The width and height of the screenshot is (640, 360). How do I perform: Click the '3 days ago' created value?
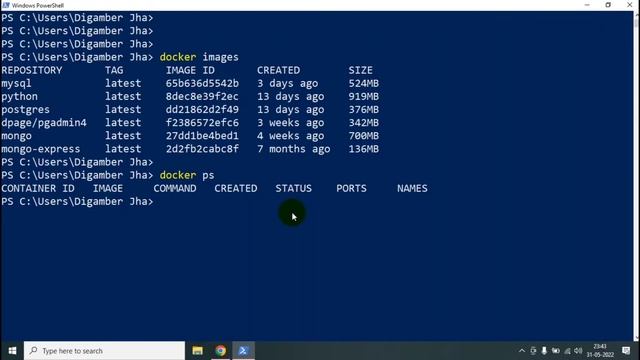[x=287, y=84]
